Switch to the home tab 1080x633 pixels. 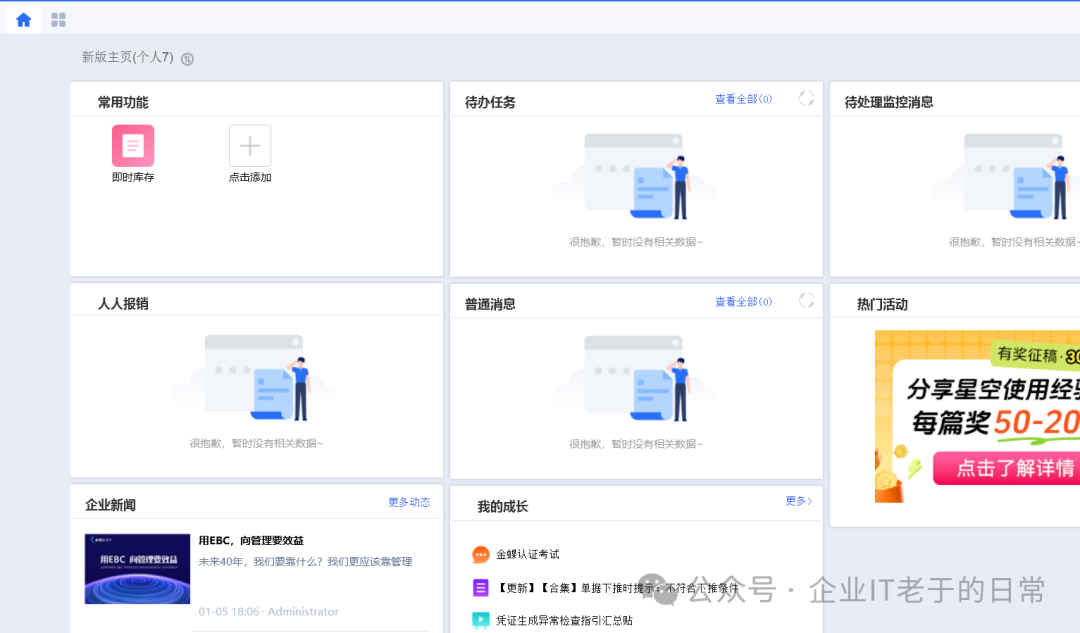coord(22,18)
